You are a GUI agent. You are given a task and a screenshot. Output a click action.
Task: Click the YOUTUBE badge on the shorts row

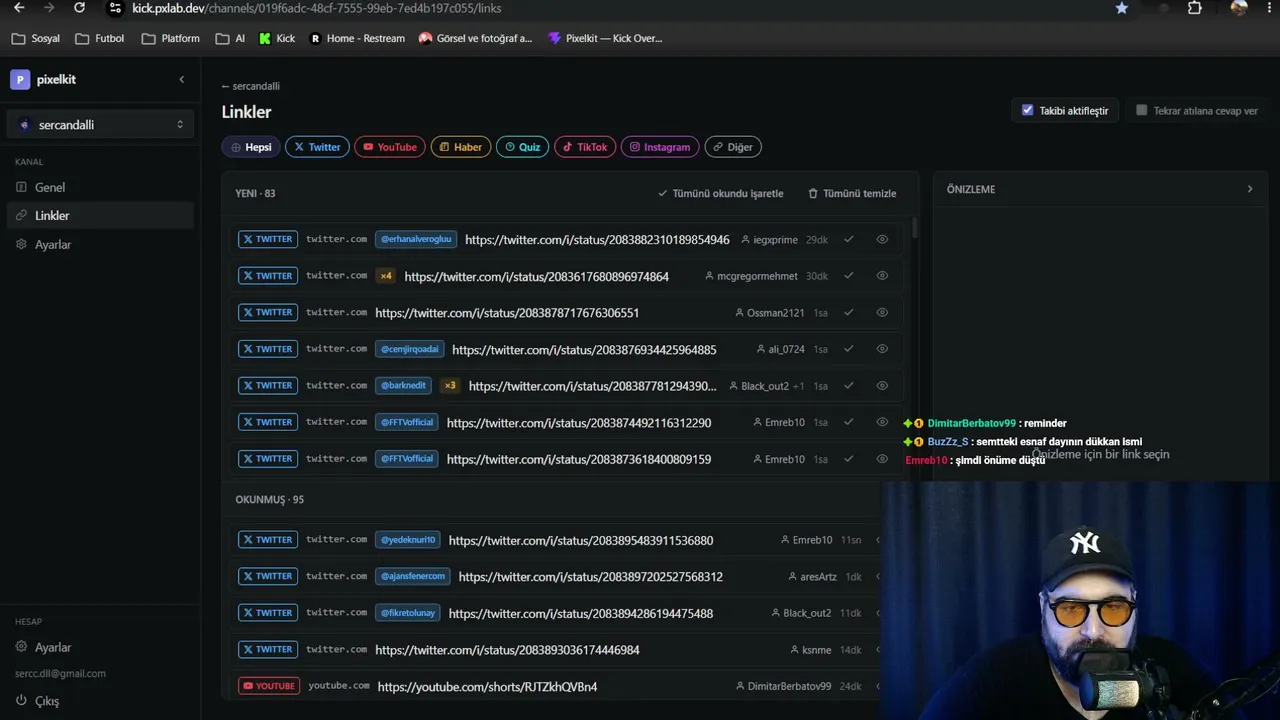pyautogui.click(x=269, y=686)
